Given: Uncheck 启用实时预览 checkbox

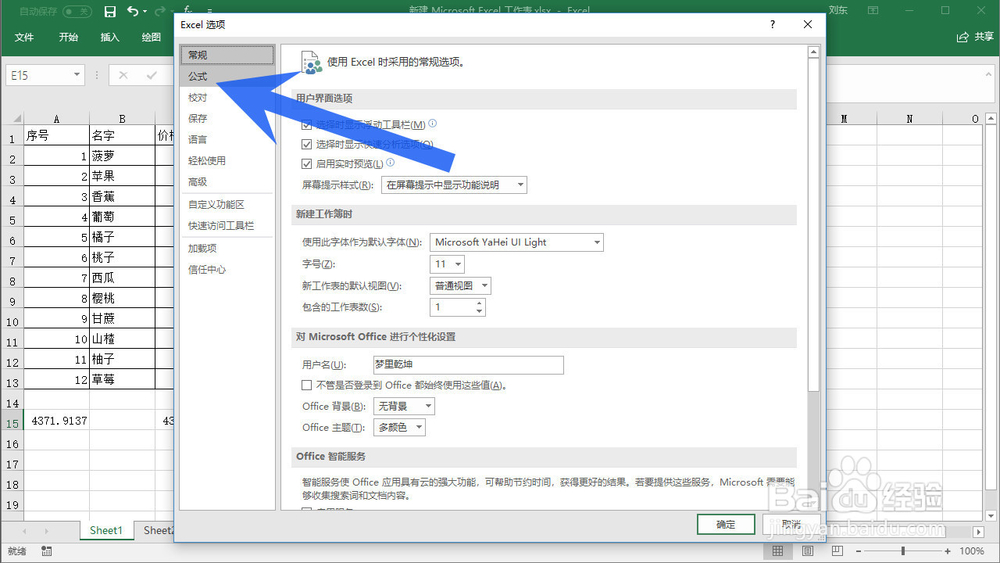Looking at the screenshot, I should pos(307,164).
